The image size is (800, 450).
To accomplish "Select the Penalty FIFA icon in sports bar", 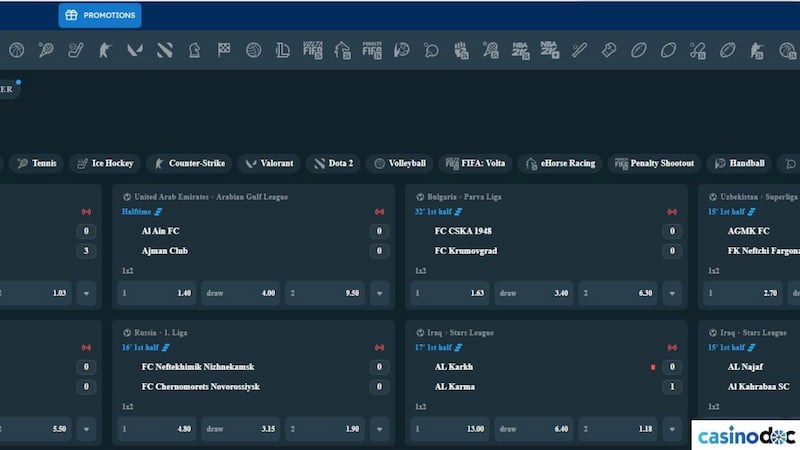I will pos(372,50).
